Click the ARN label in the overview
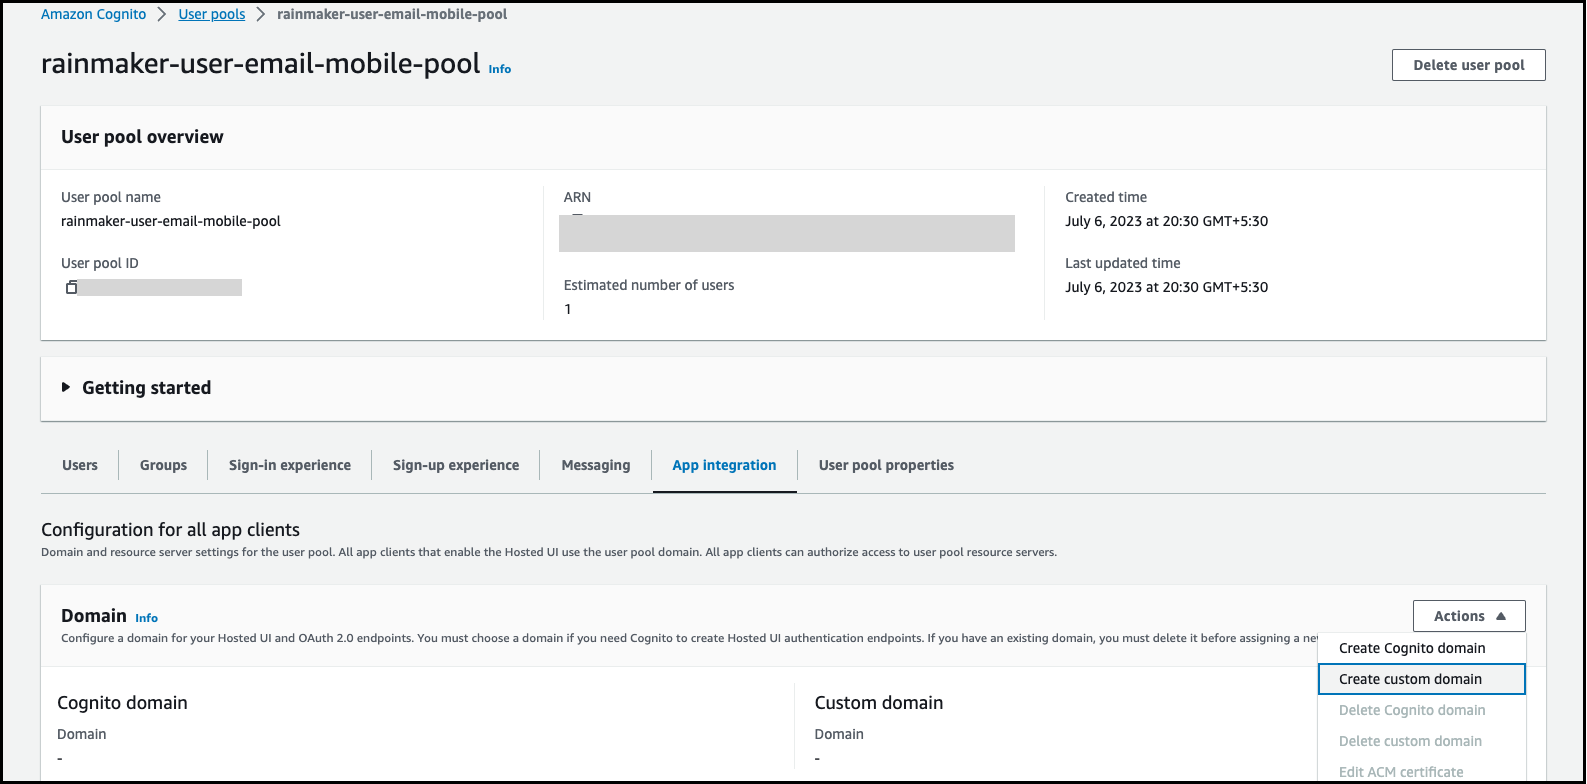Screen dimensions: 1587x784 tap(577, 197)
